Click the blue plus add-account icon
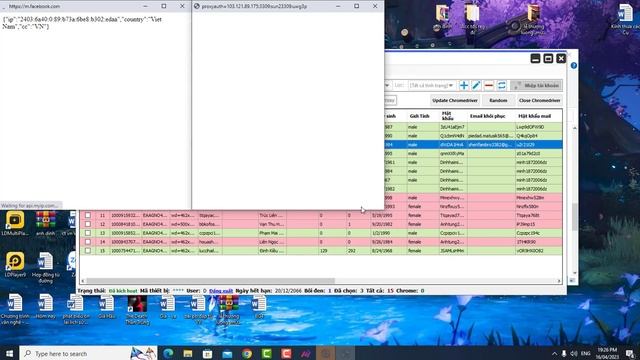 464,85
